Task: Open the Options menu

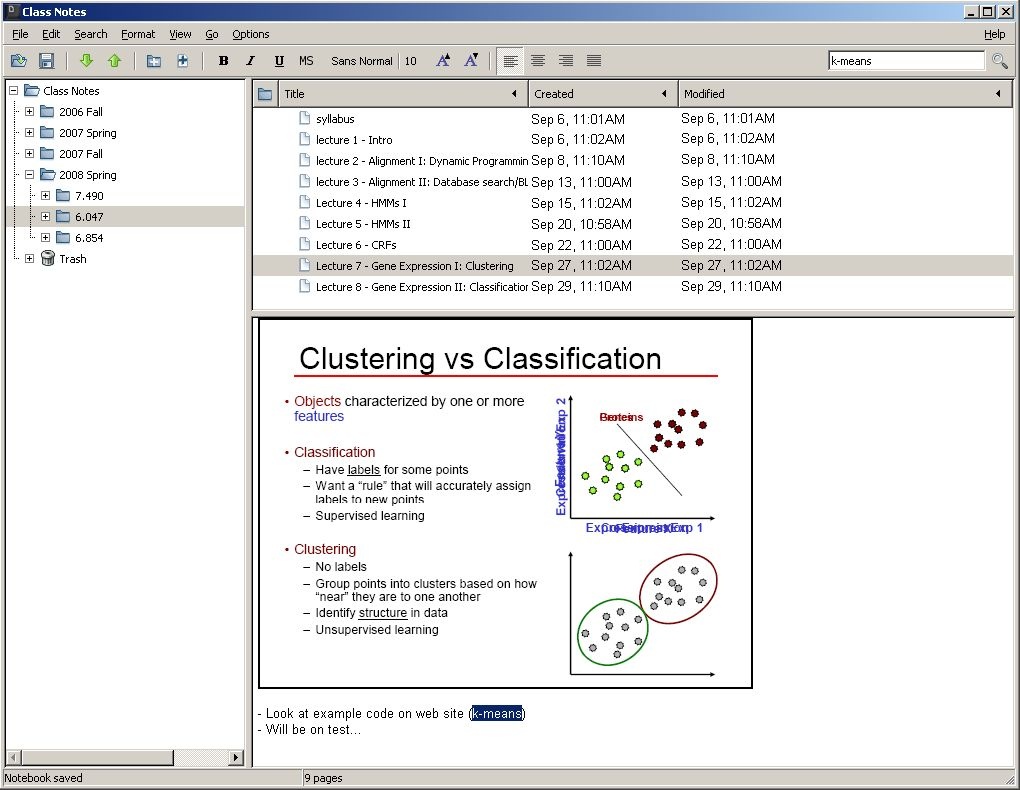Action: (x=250, y=34)
